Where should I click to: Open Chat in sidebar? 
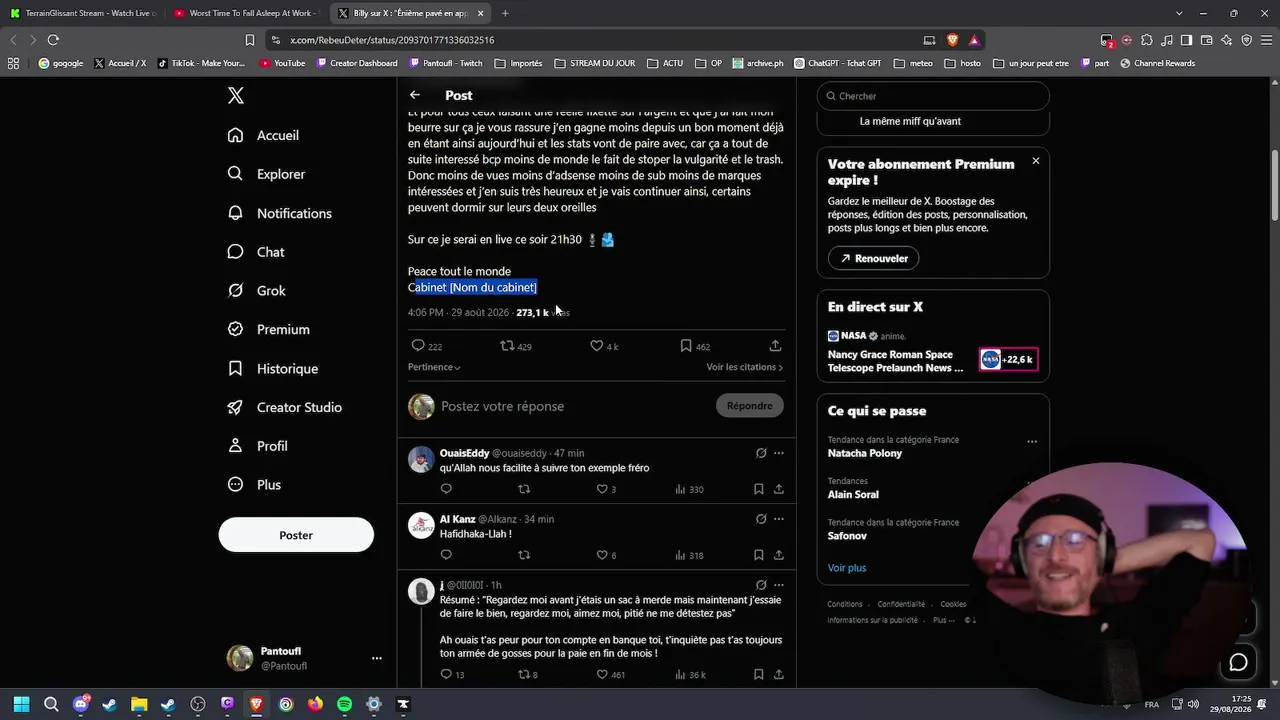[257, 252]
